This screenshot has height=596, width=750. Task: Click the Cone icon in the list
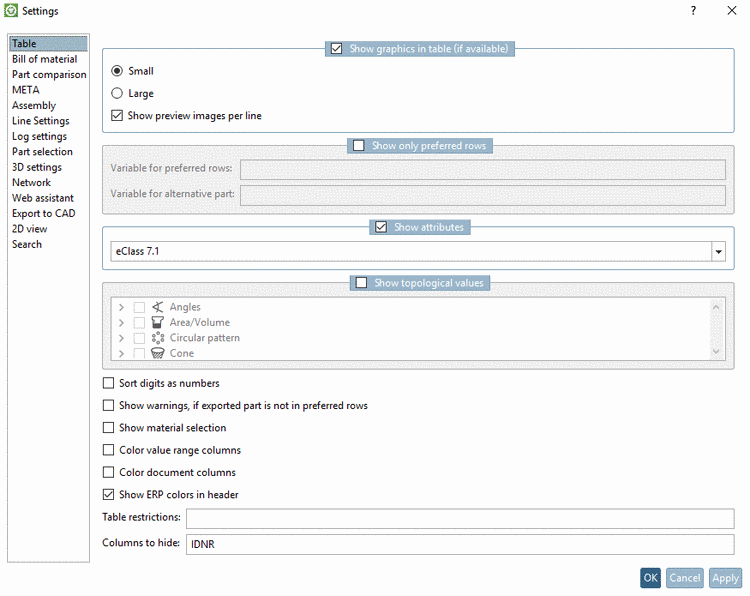click(157, 353)
